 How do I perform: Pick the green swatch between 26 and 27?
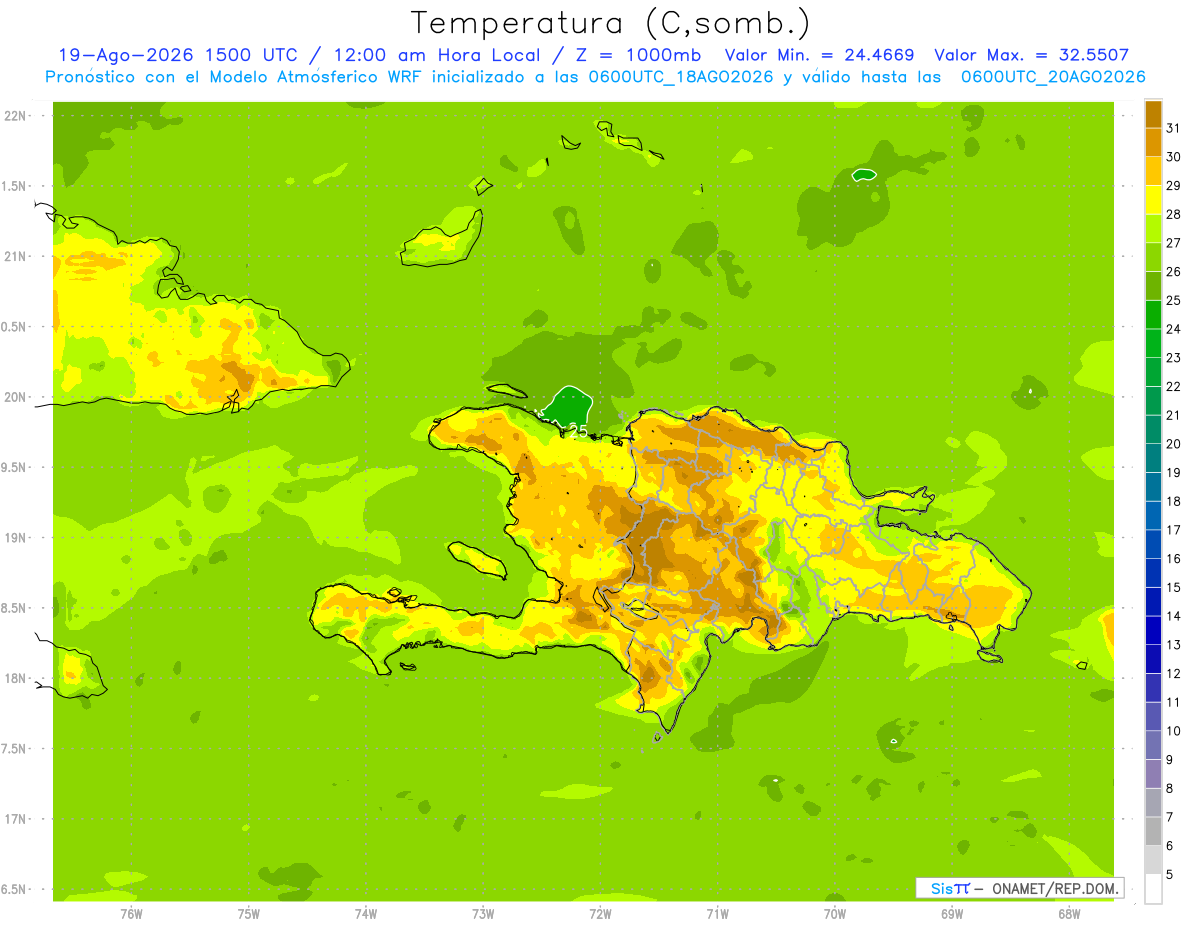(1153, 258)
